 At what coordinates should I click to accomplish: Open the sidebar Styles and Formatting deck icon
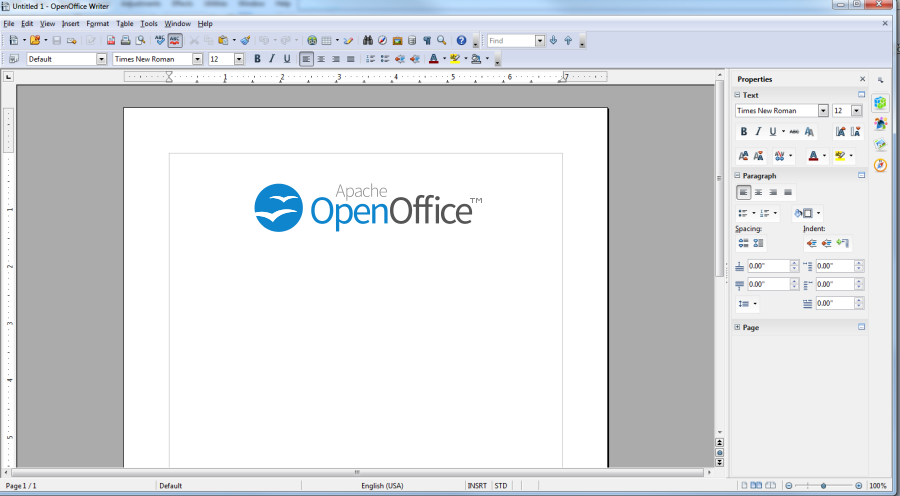(880, 123)
